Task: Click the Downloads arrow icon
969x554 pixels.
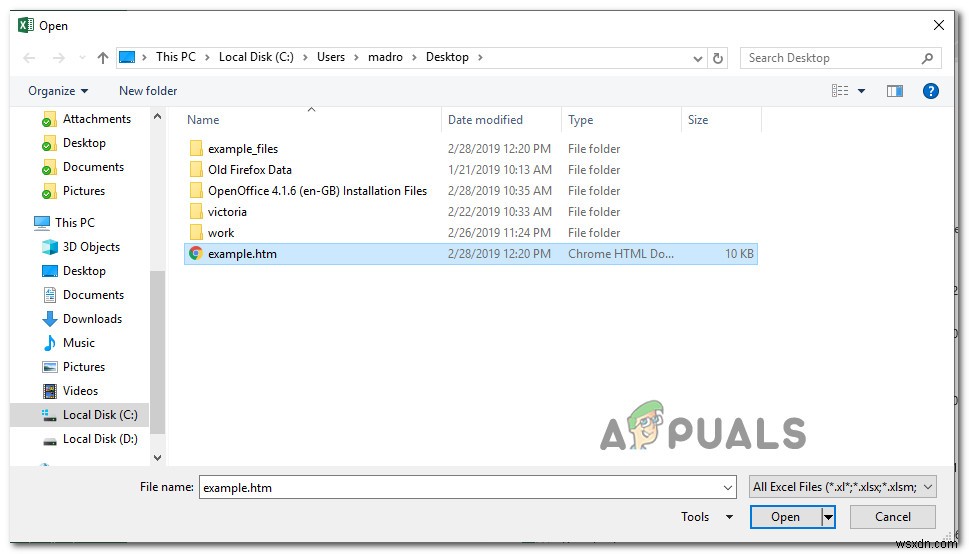Action: coord(49,319)
